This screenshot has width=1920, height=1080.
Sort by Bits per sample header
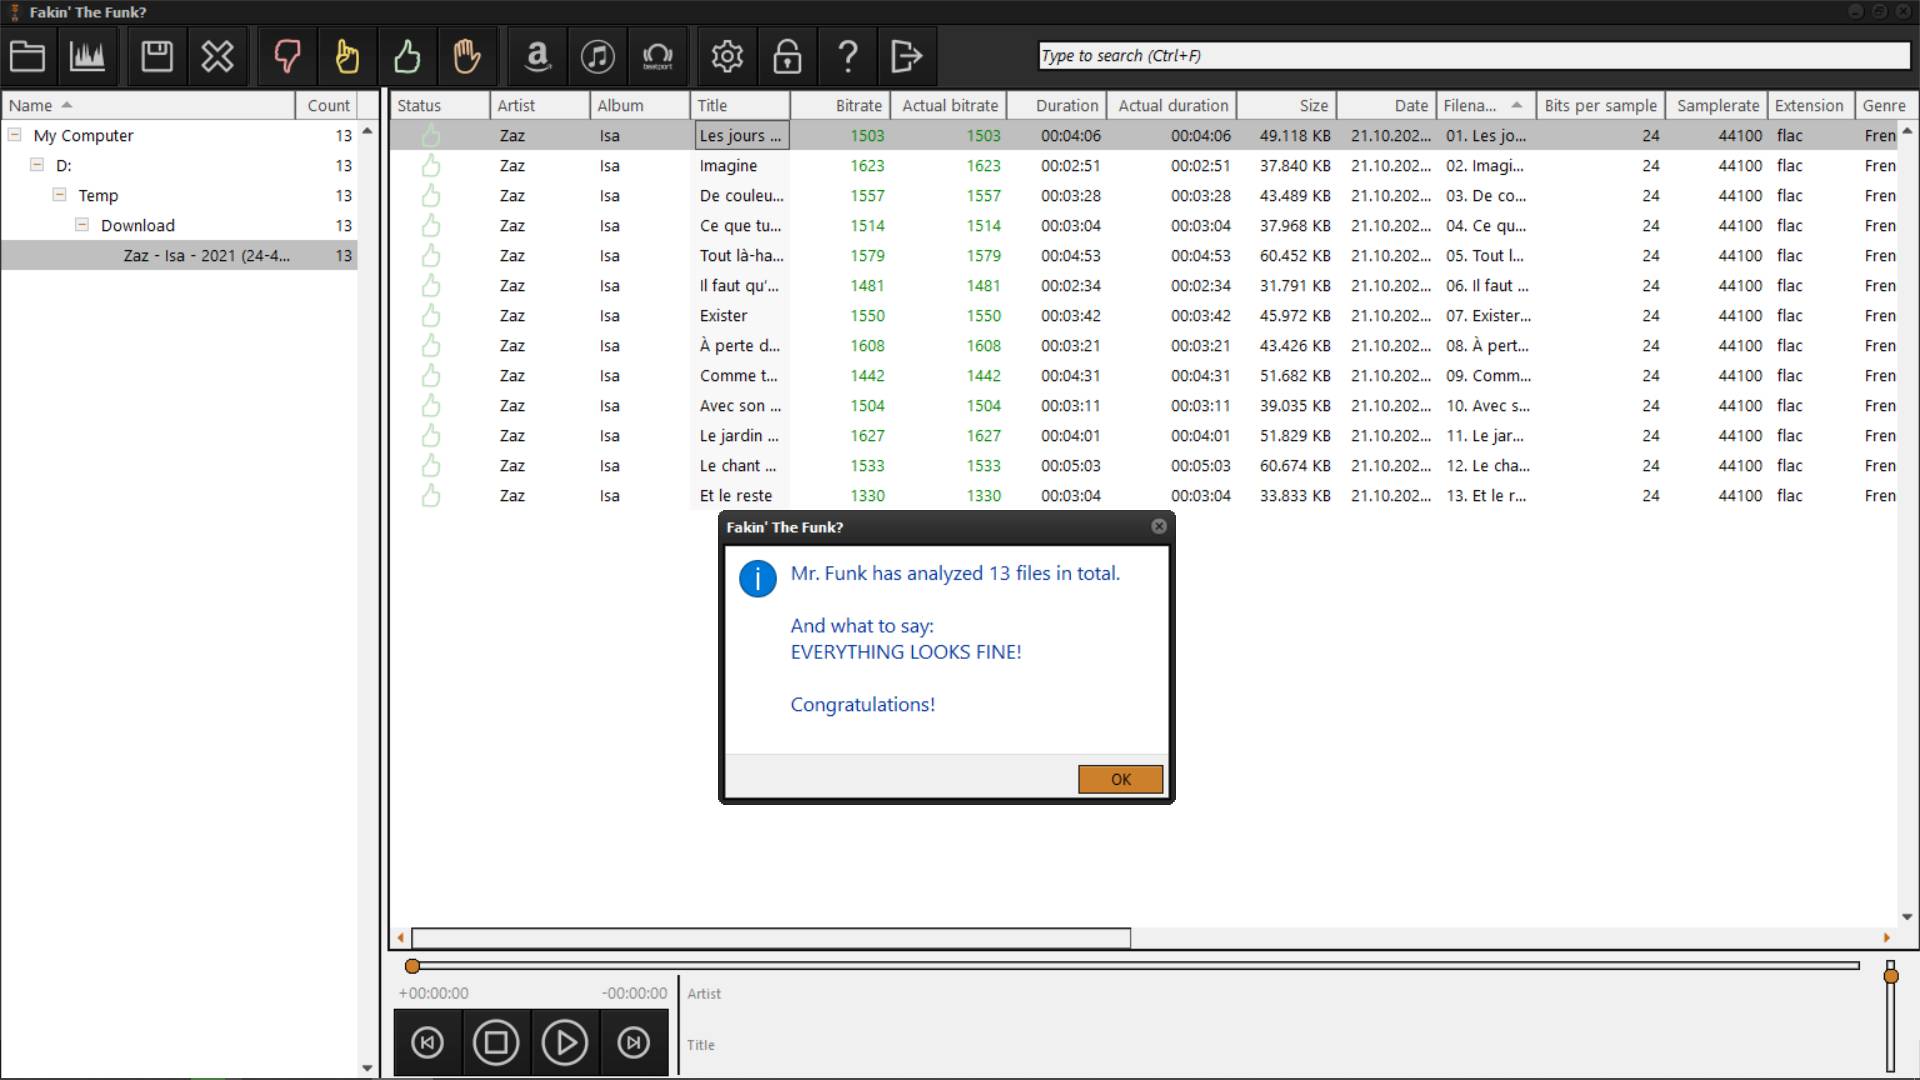1601,105
